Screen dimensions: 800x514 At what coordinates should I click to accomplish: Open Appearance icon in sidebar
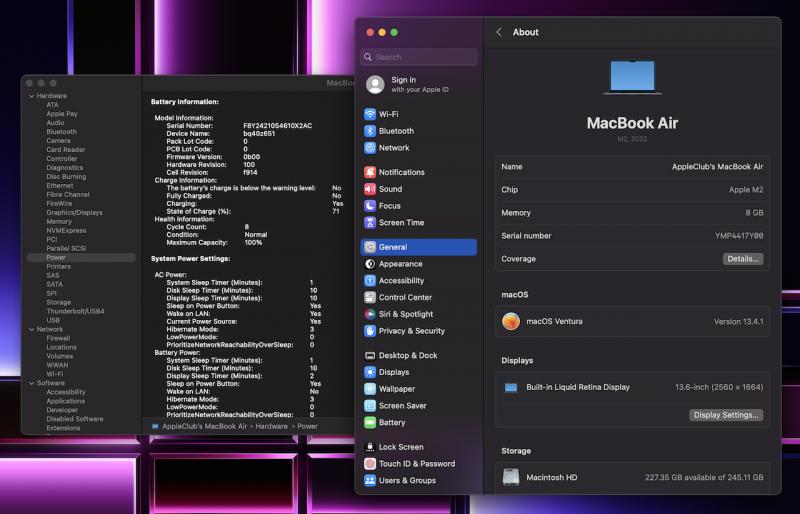[370, 264]
